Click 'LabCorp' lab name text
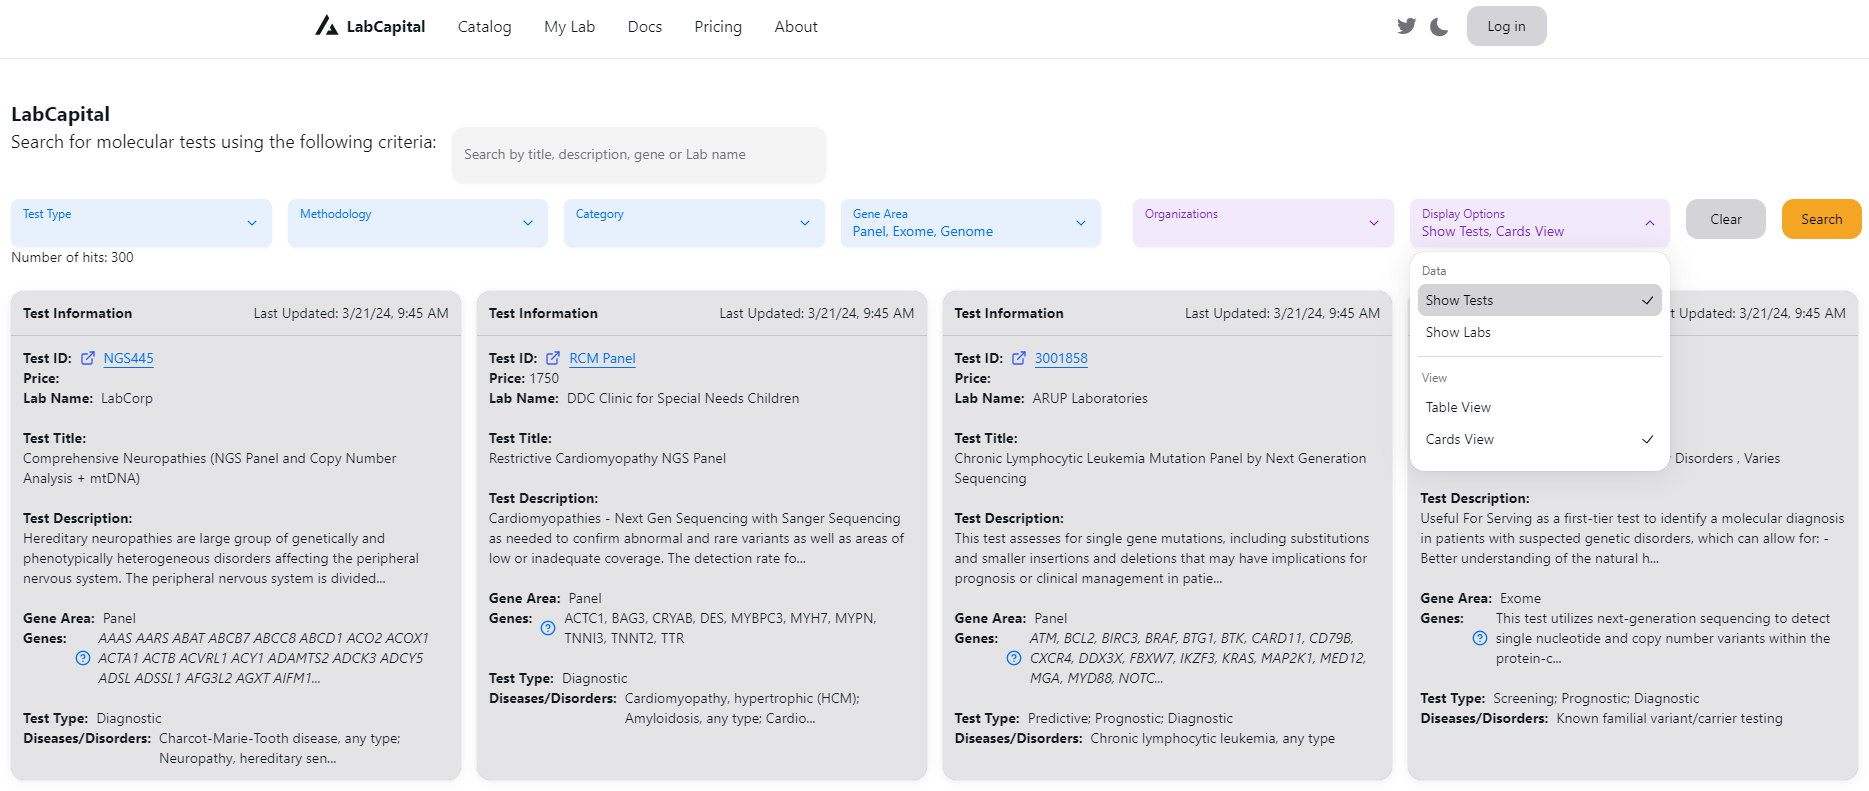 click(x=127, y=398)
